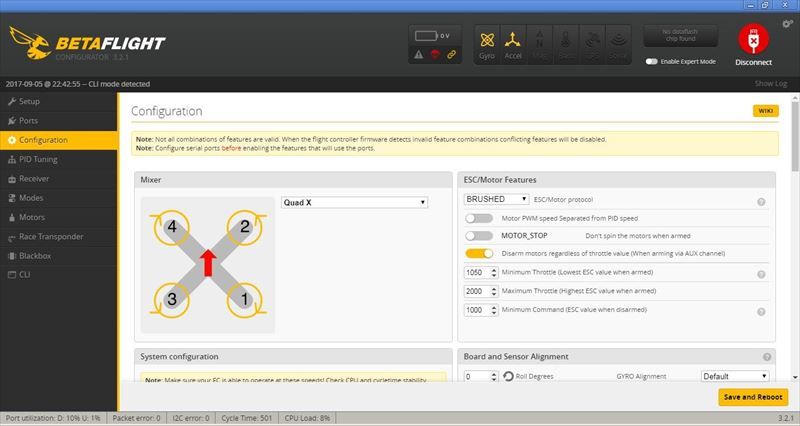Open the GYRO Alignment Default dropdown
This screenshot has width=800, height=426.
[735, 377]
